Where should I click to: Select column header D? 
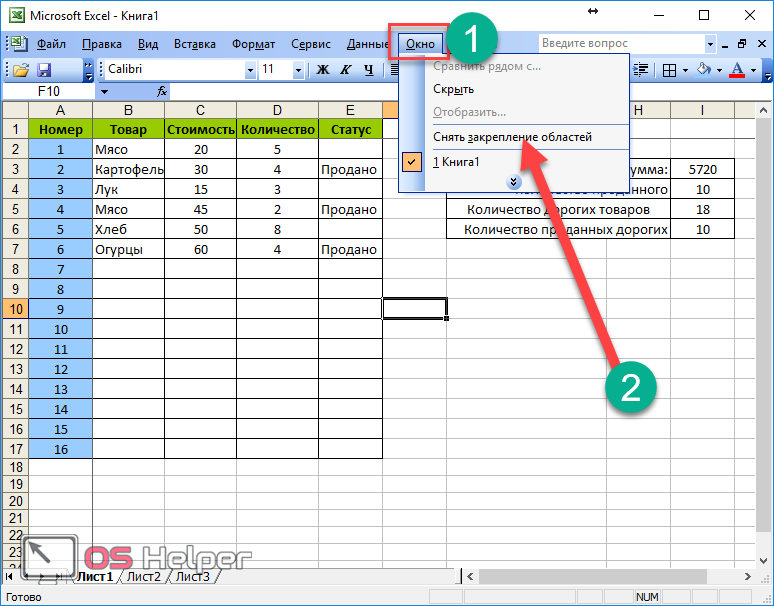click(x=277, y=110)
